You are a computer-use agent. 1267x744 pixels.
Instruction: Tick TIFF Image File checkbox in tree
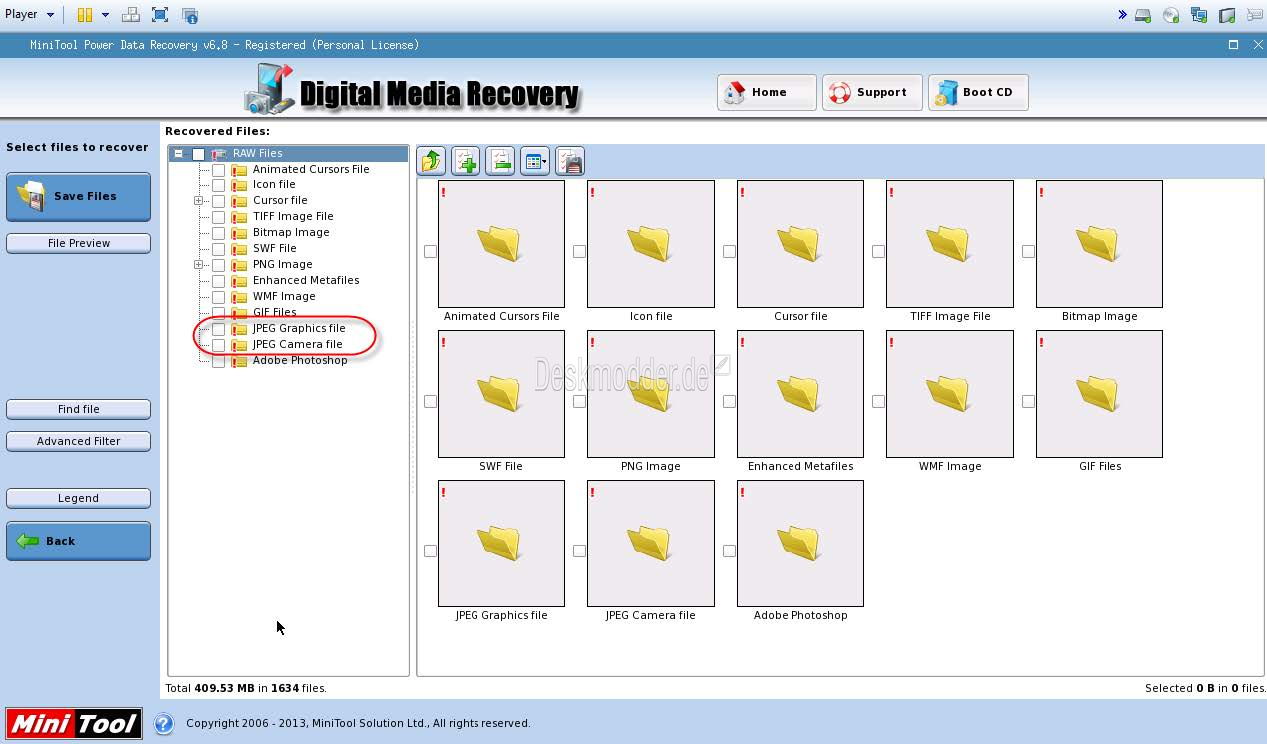click(218, 217)
